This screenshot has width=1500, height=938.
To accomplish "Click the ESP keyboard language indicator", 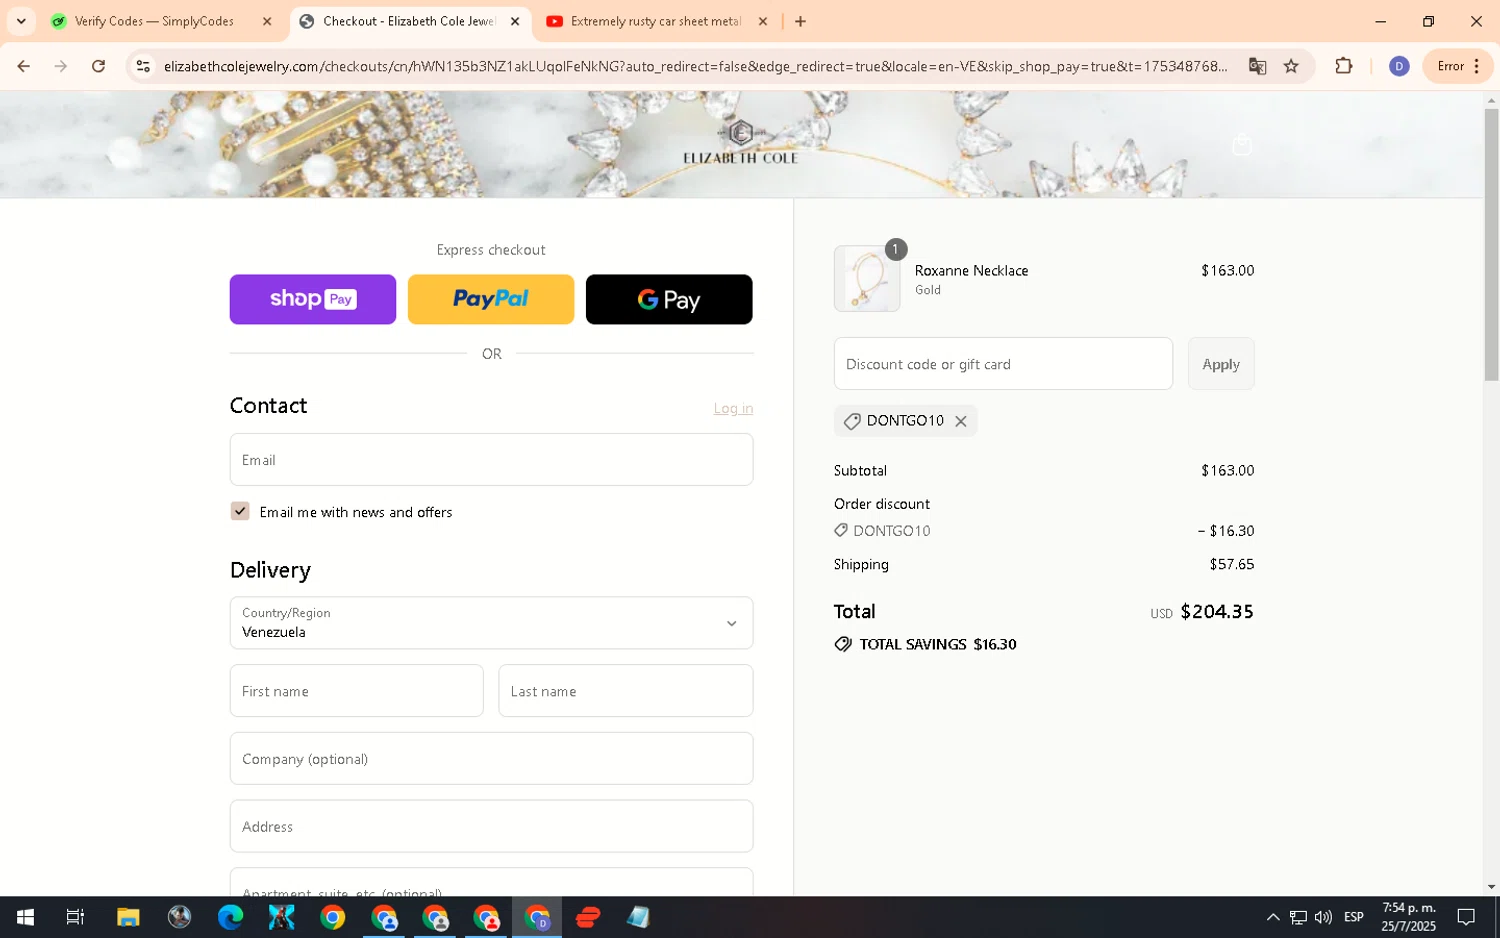I will click(1354, 917).
